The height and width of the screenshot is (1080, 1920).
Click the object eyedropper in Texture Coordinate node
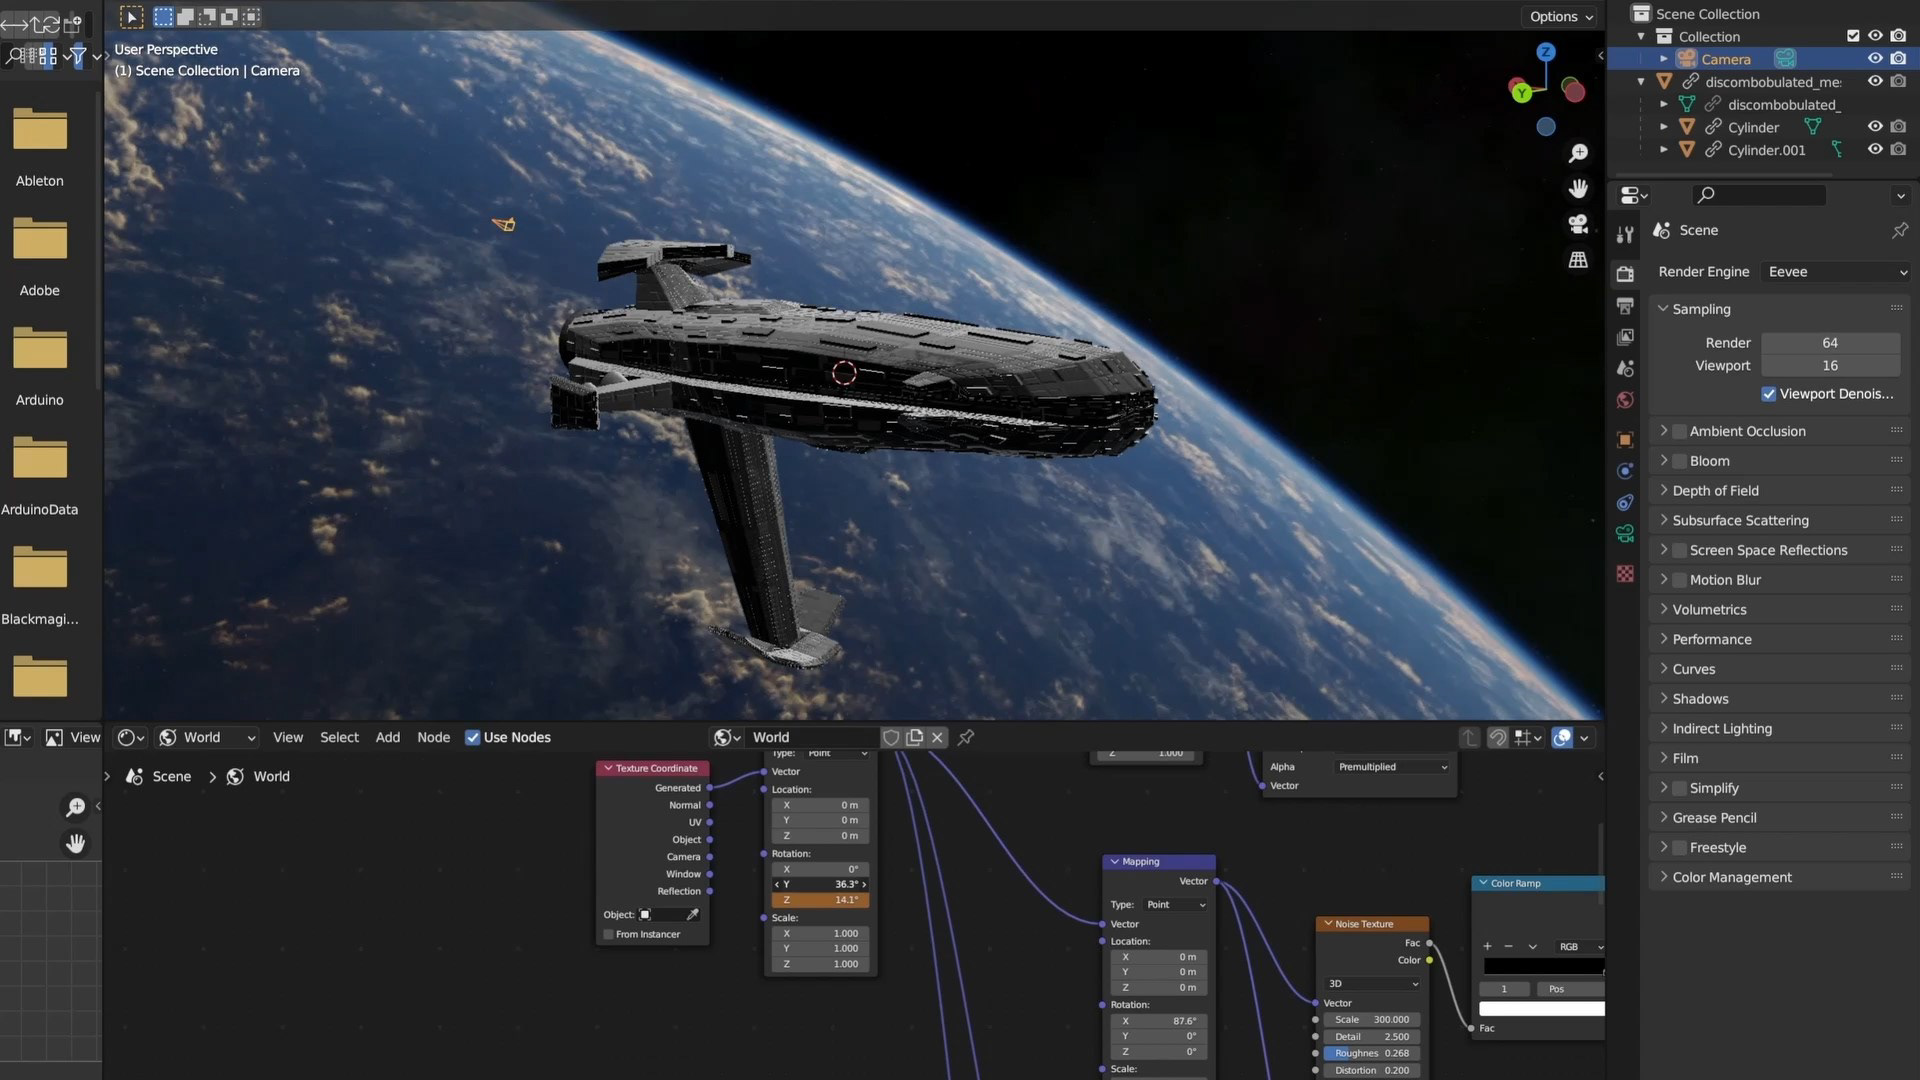(x=692, y=915)
